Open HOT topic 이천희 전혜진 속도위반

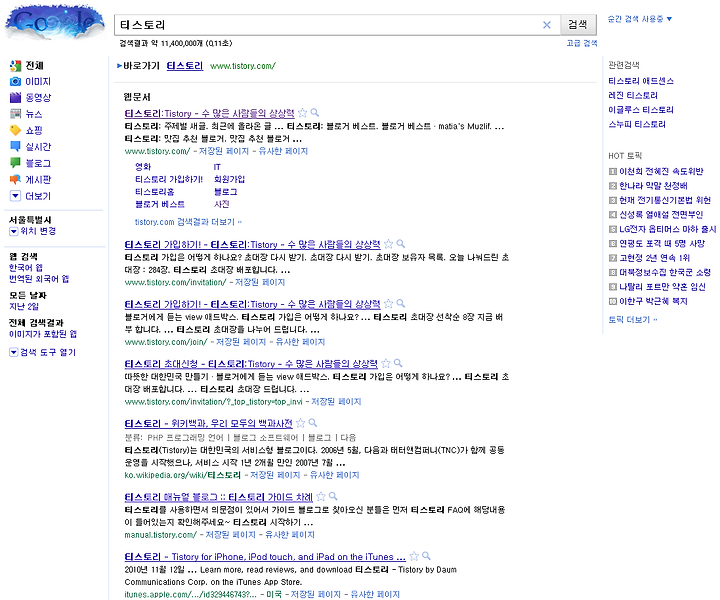click(661, 172)
